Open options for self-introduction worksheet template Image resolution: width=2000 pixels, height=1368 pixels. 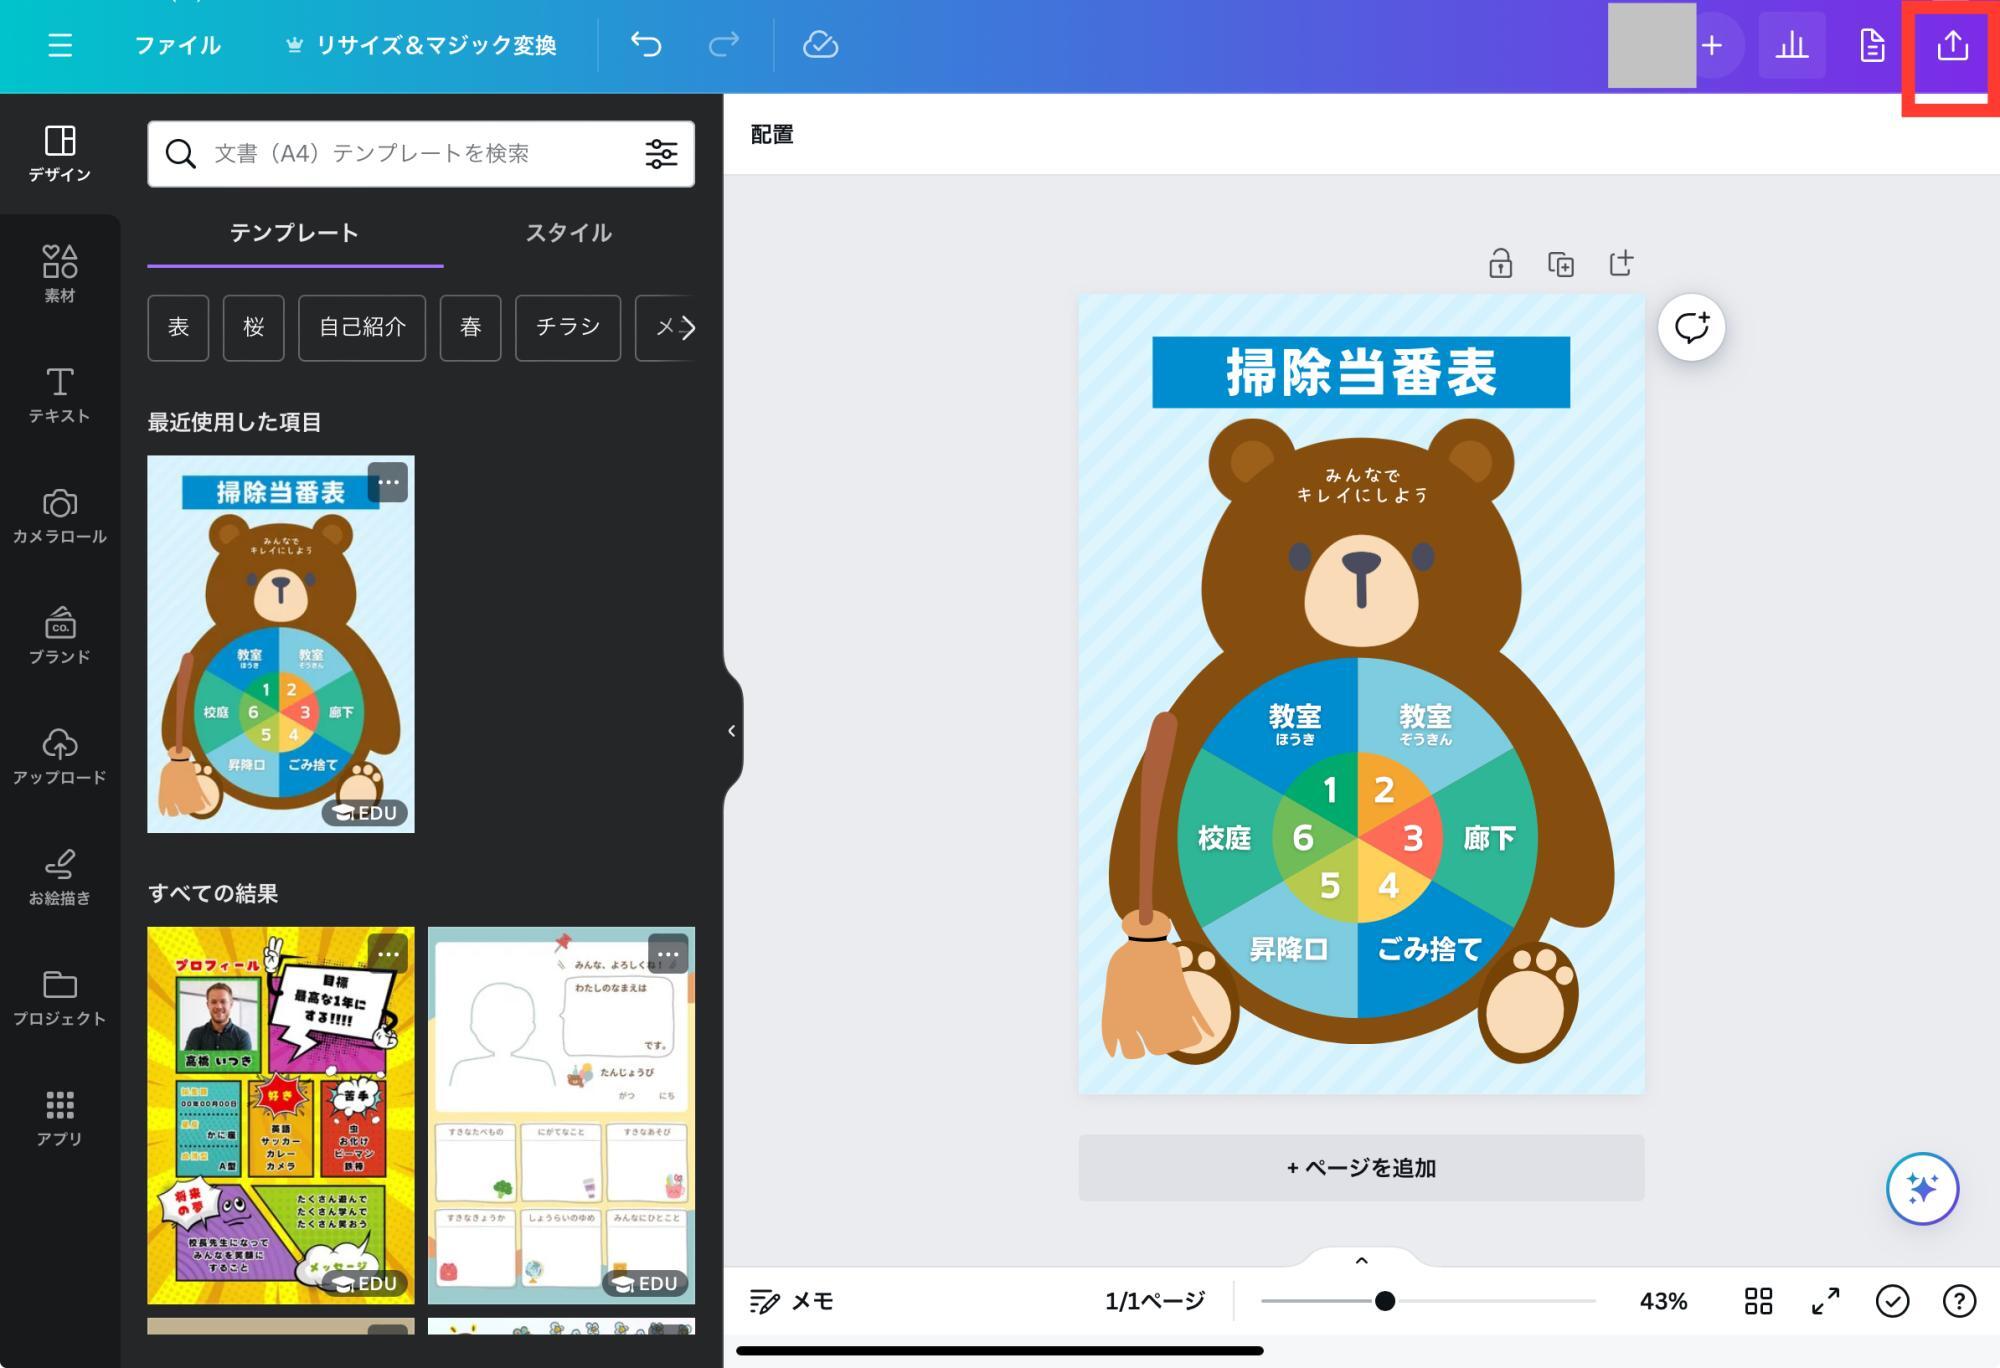(668, 953)
